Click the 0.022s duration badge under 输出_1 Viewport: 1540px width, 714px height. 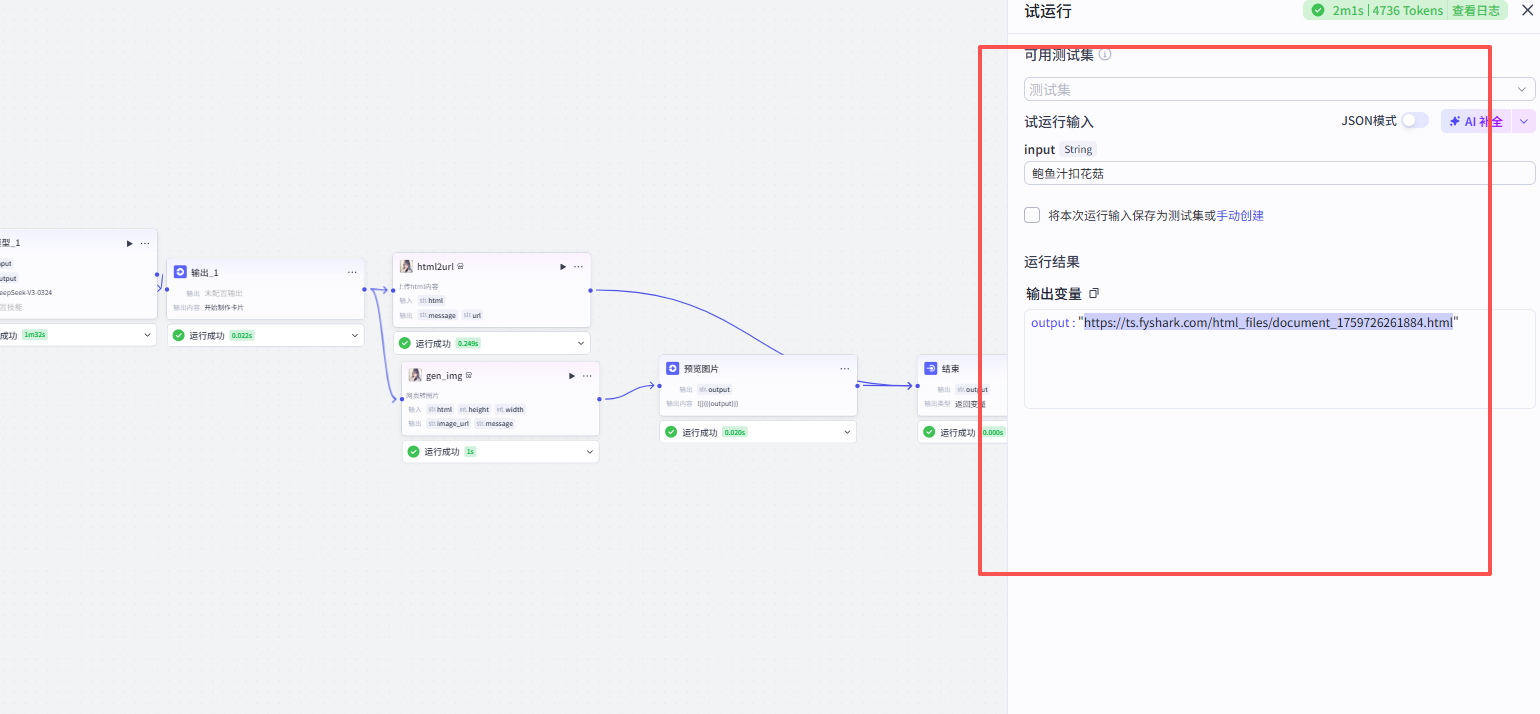click(x=242, y=336)
